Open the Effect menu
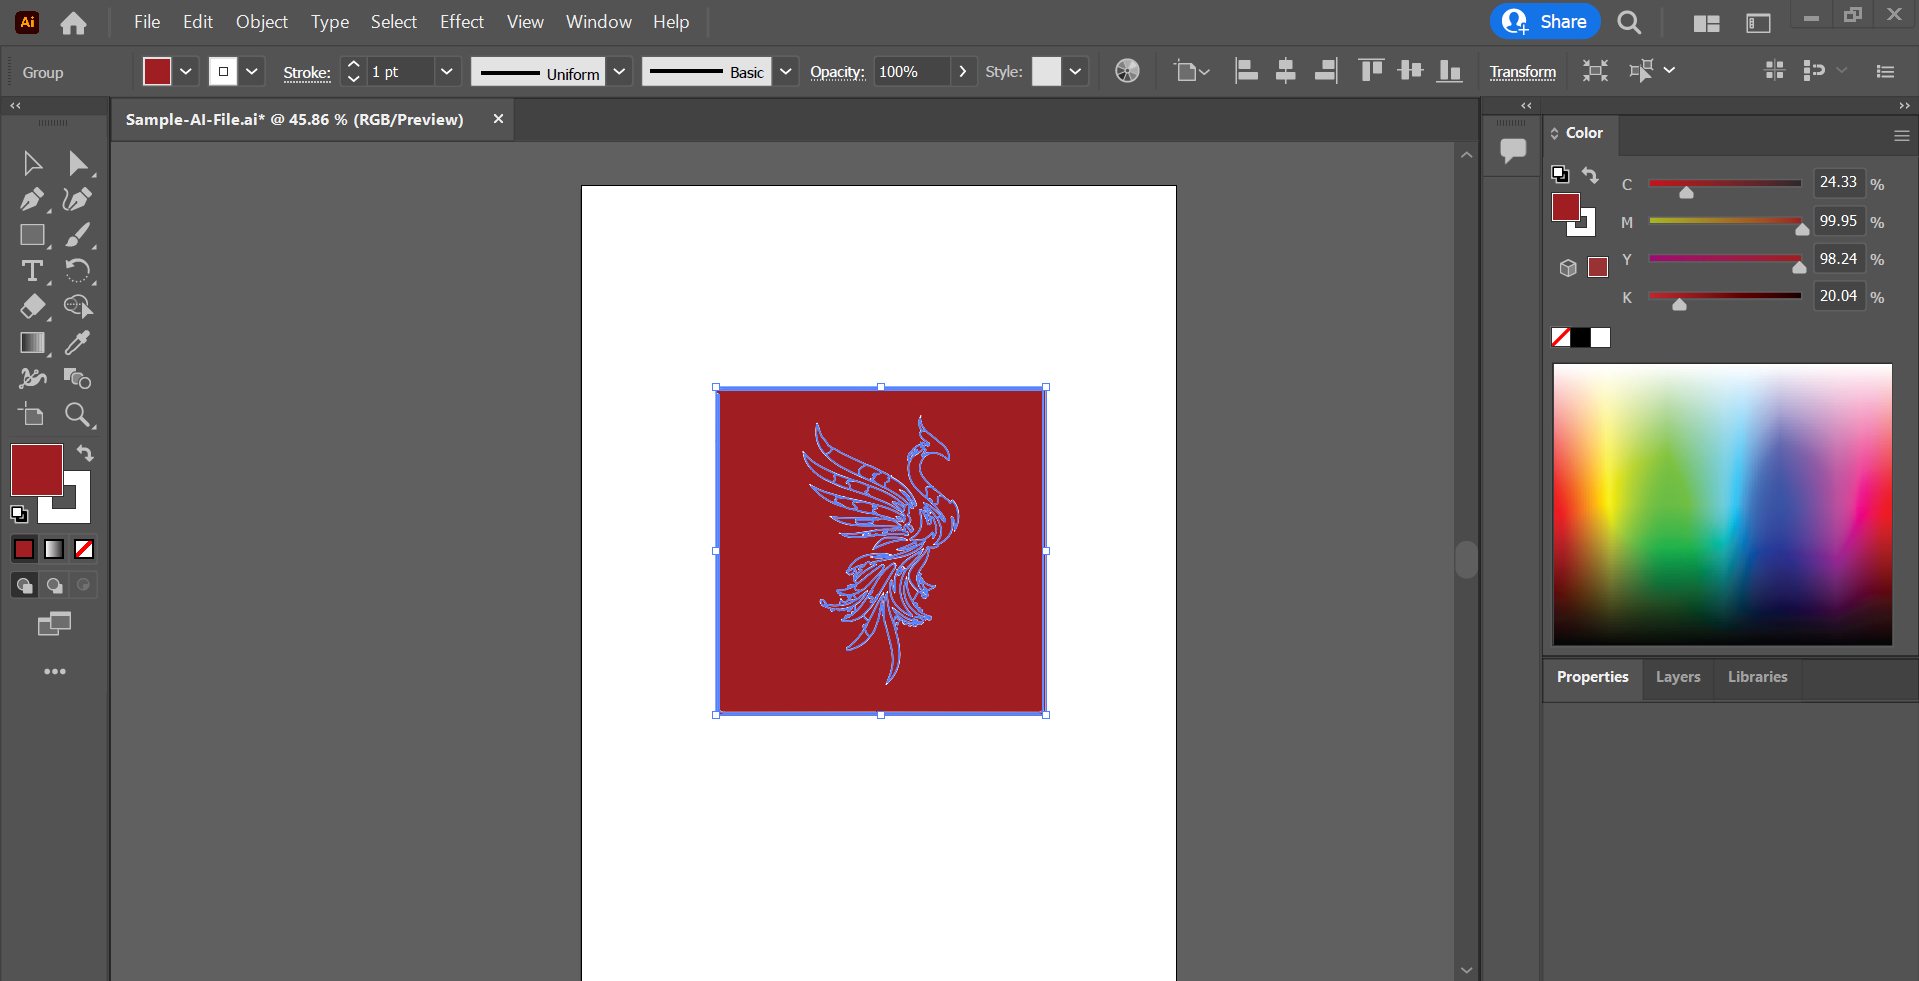 coord(461,22)
